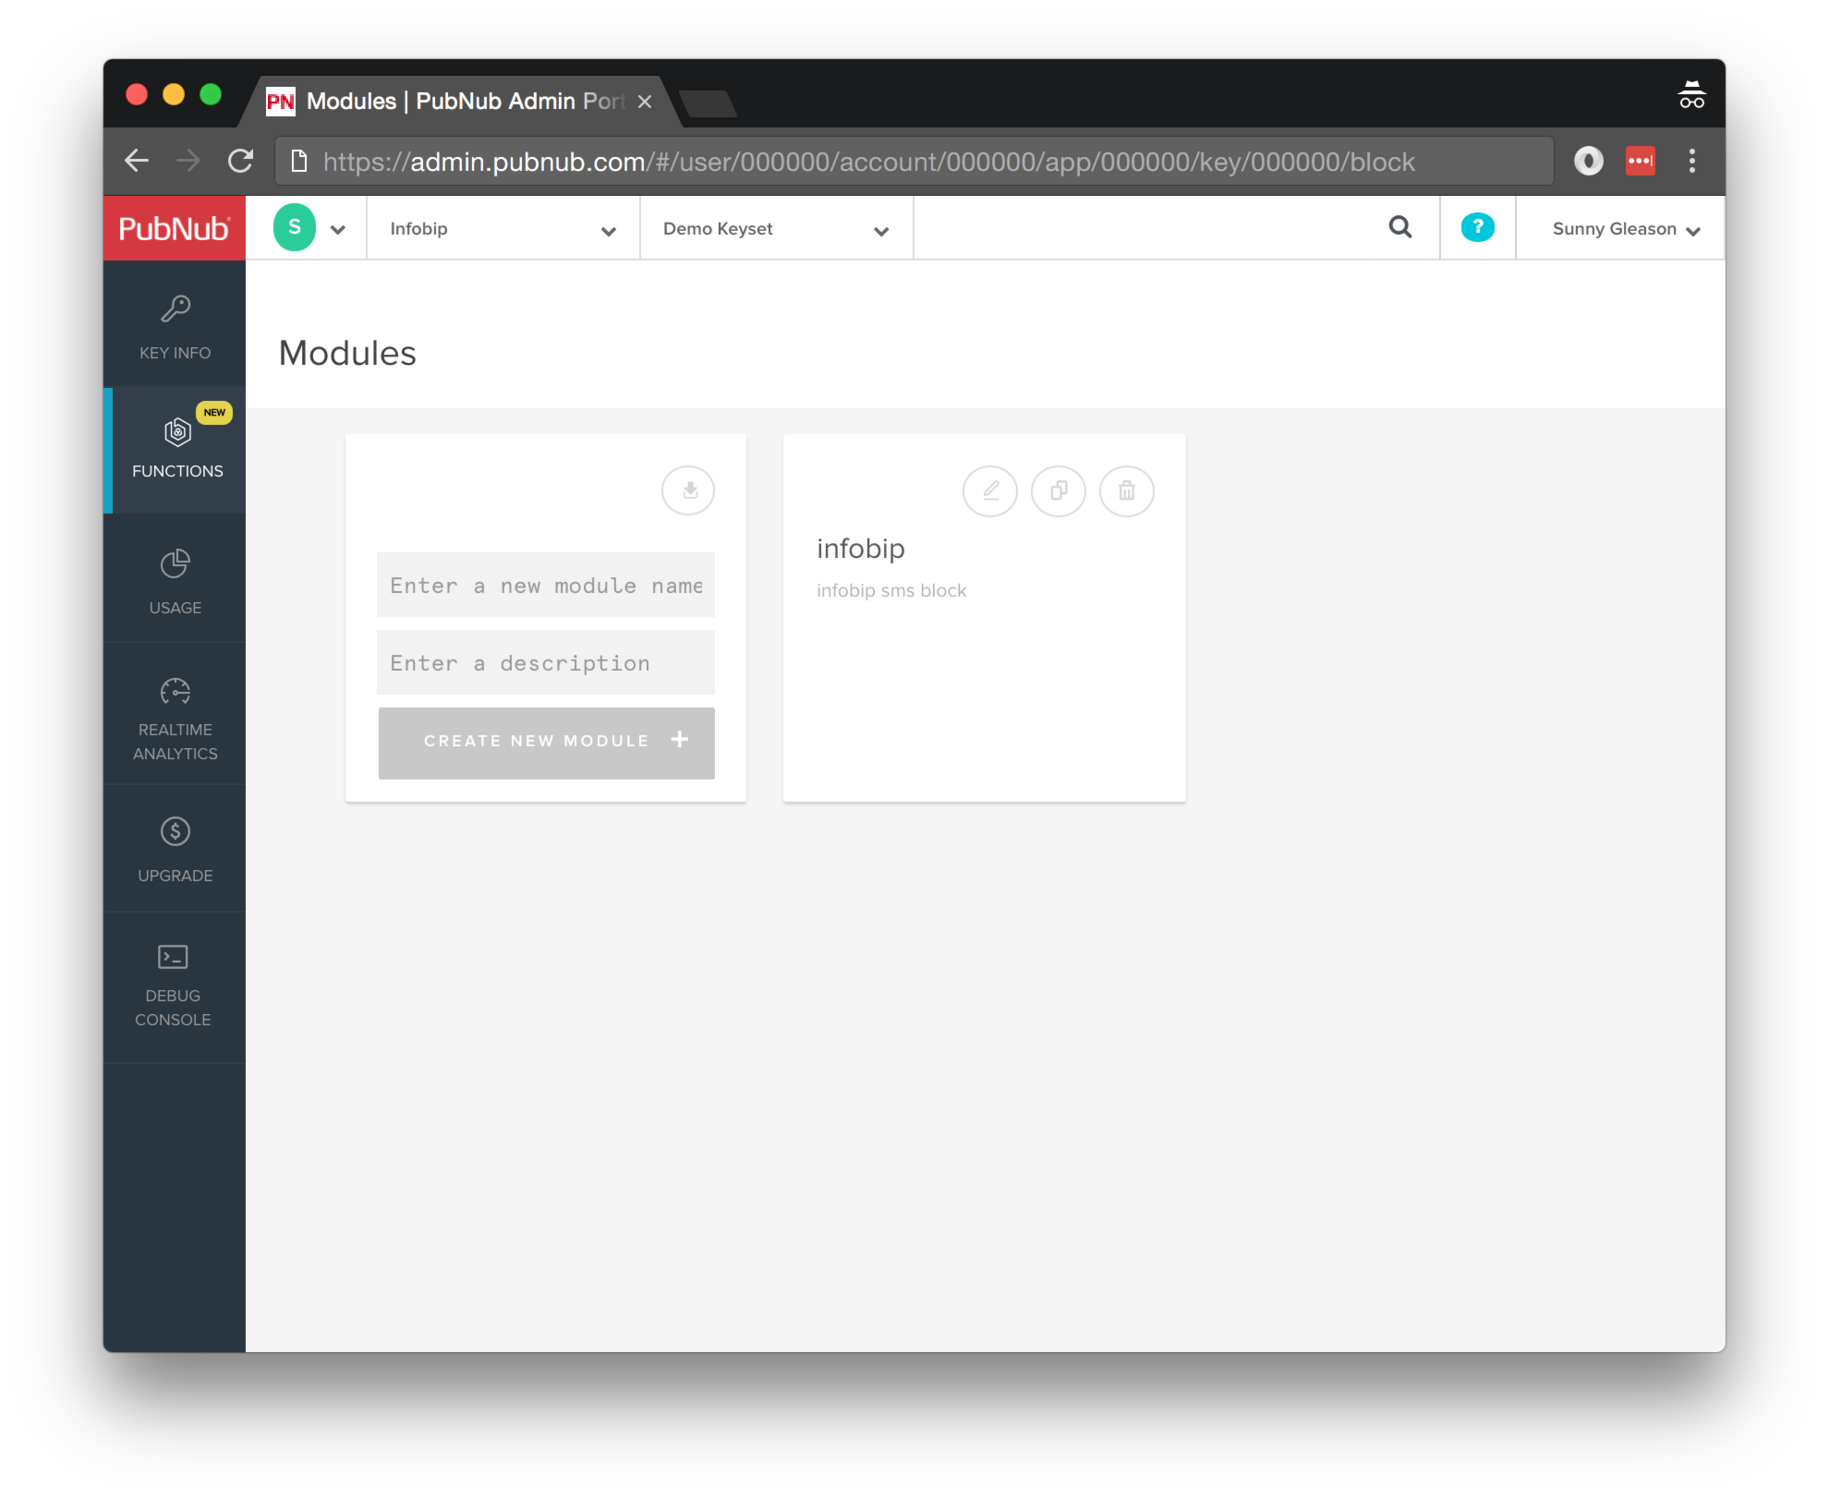Screen dimensions: 1829x1500
Task: Duplicate the infobip module via copy icon
Action: tap(1058, 491)
